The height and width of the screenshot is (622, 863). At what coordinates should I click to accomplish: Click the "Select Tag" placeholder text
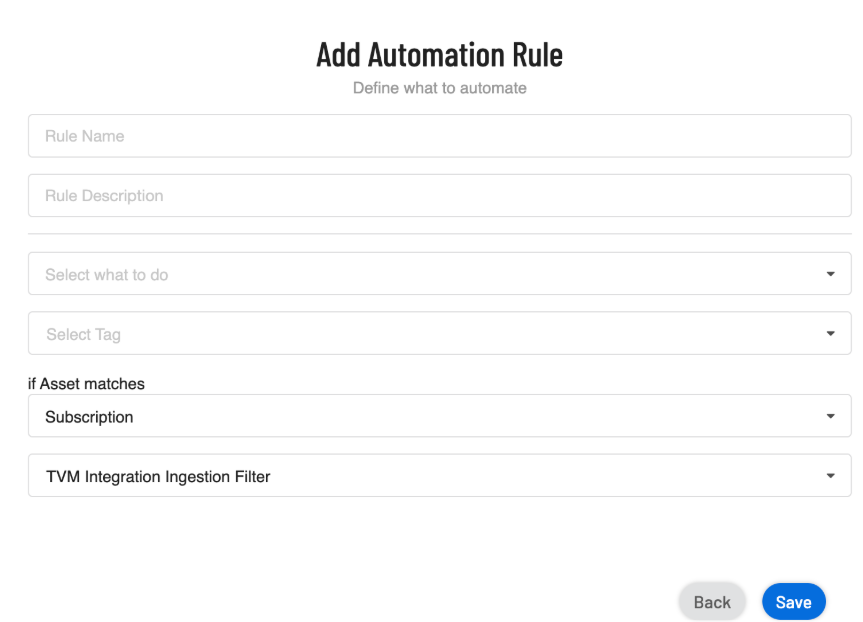(83, 335)
